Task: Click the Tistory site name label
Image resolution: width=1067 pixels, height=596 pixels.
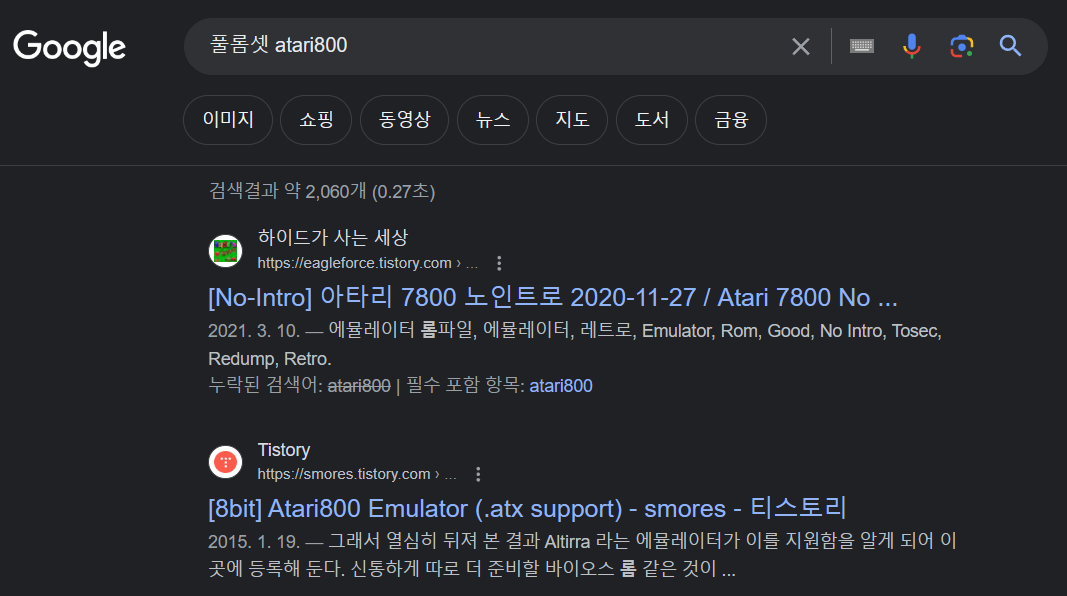Action: point(284,450)
